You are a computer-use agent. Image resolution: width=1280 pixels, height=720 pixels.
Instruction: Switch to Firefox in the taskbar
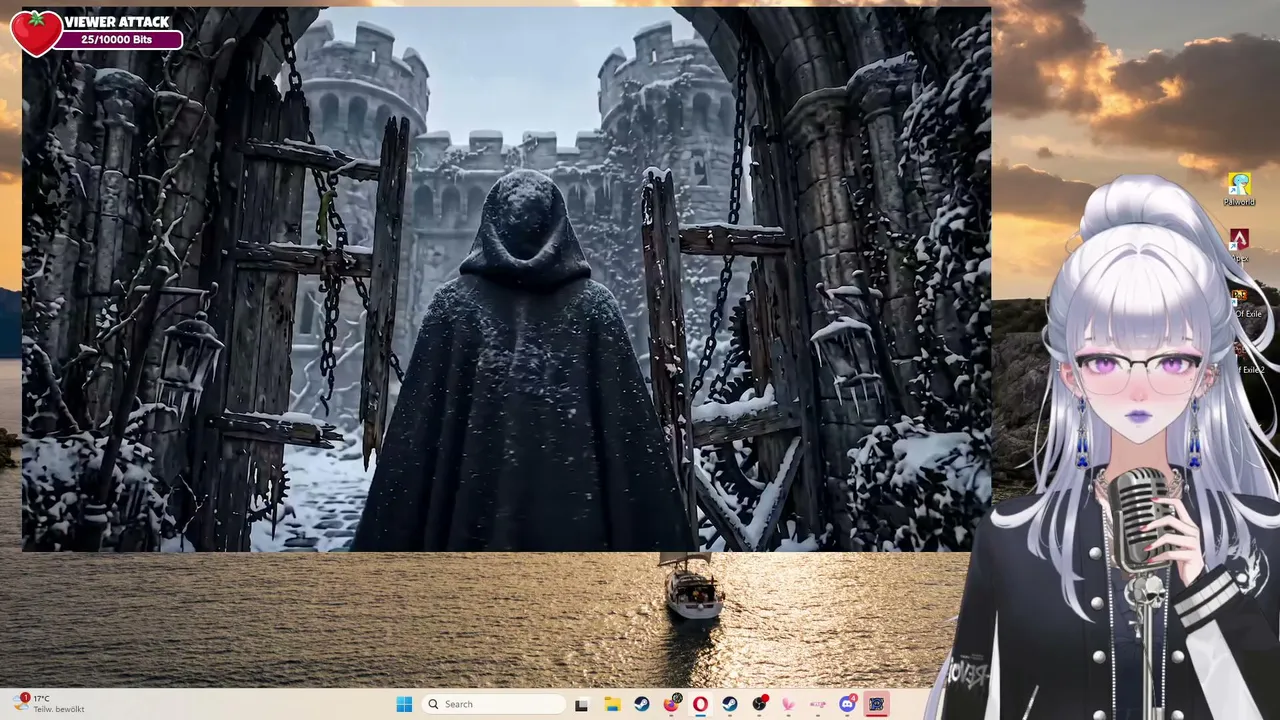pos(671,704)
